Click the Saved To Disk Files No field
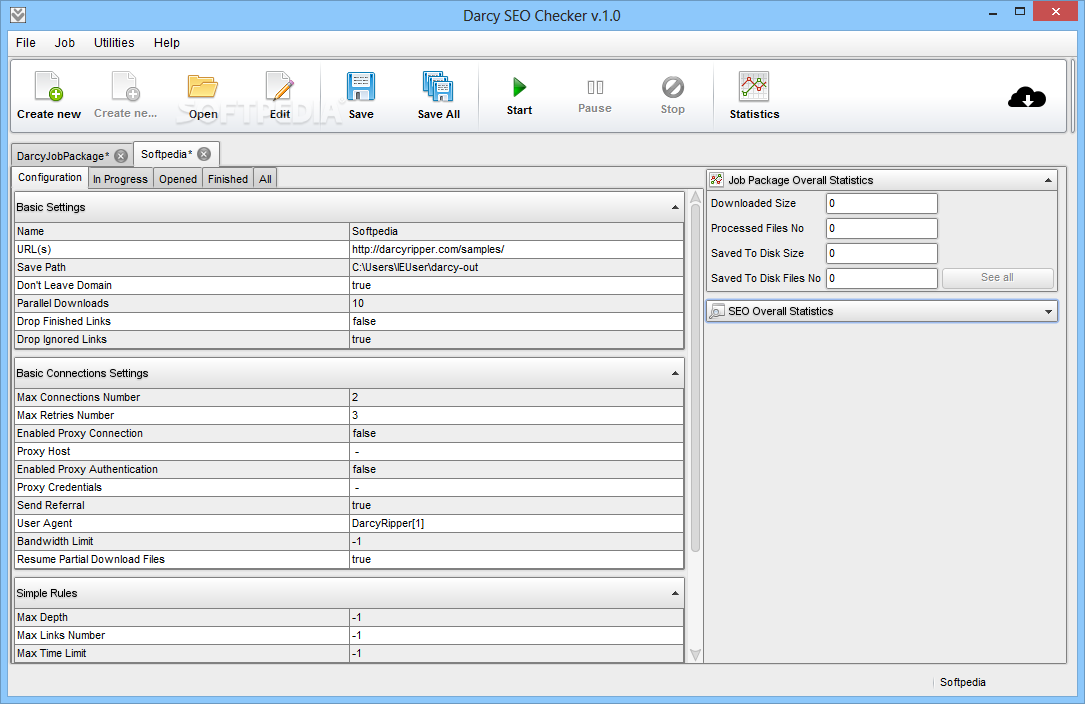Viewport: 1085px width, 704px height. pyautogui.click(x=882, y=278)
